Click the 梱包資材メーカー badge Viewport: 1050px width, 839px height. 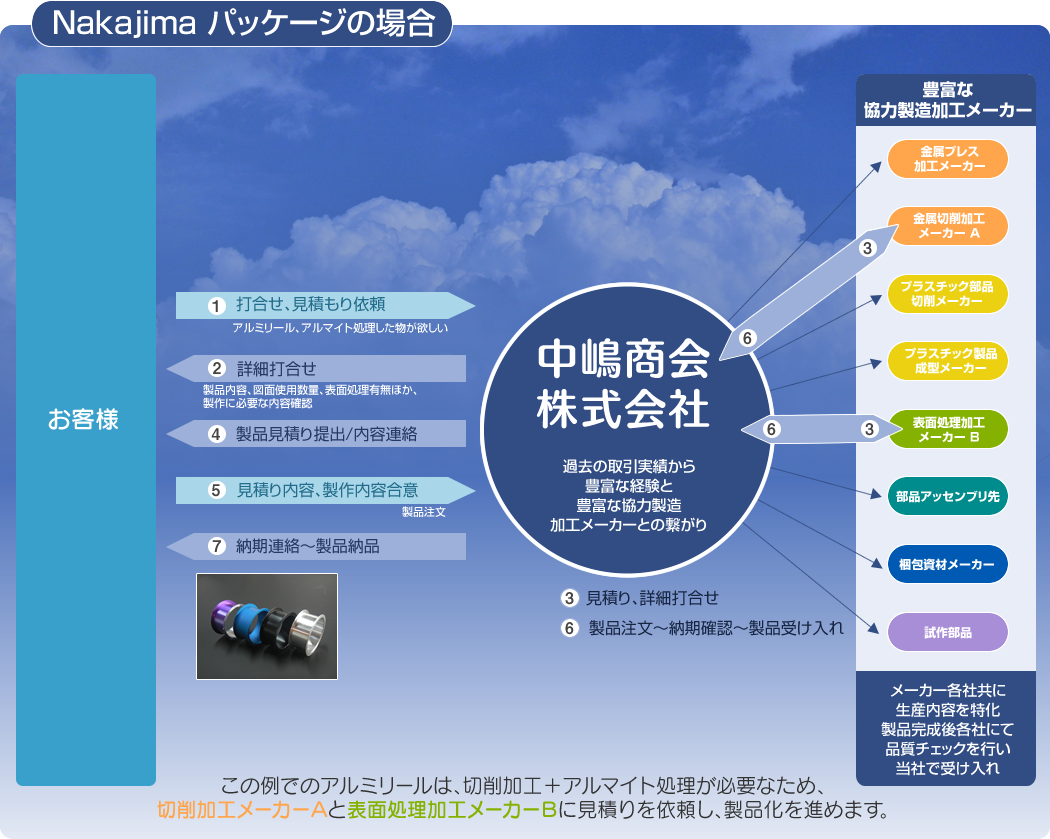pyautogui.click(x=946, y=564)
